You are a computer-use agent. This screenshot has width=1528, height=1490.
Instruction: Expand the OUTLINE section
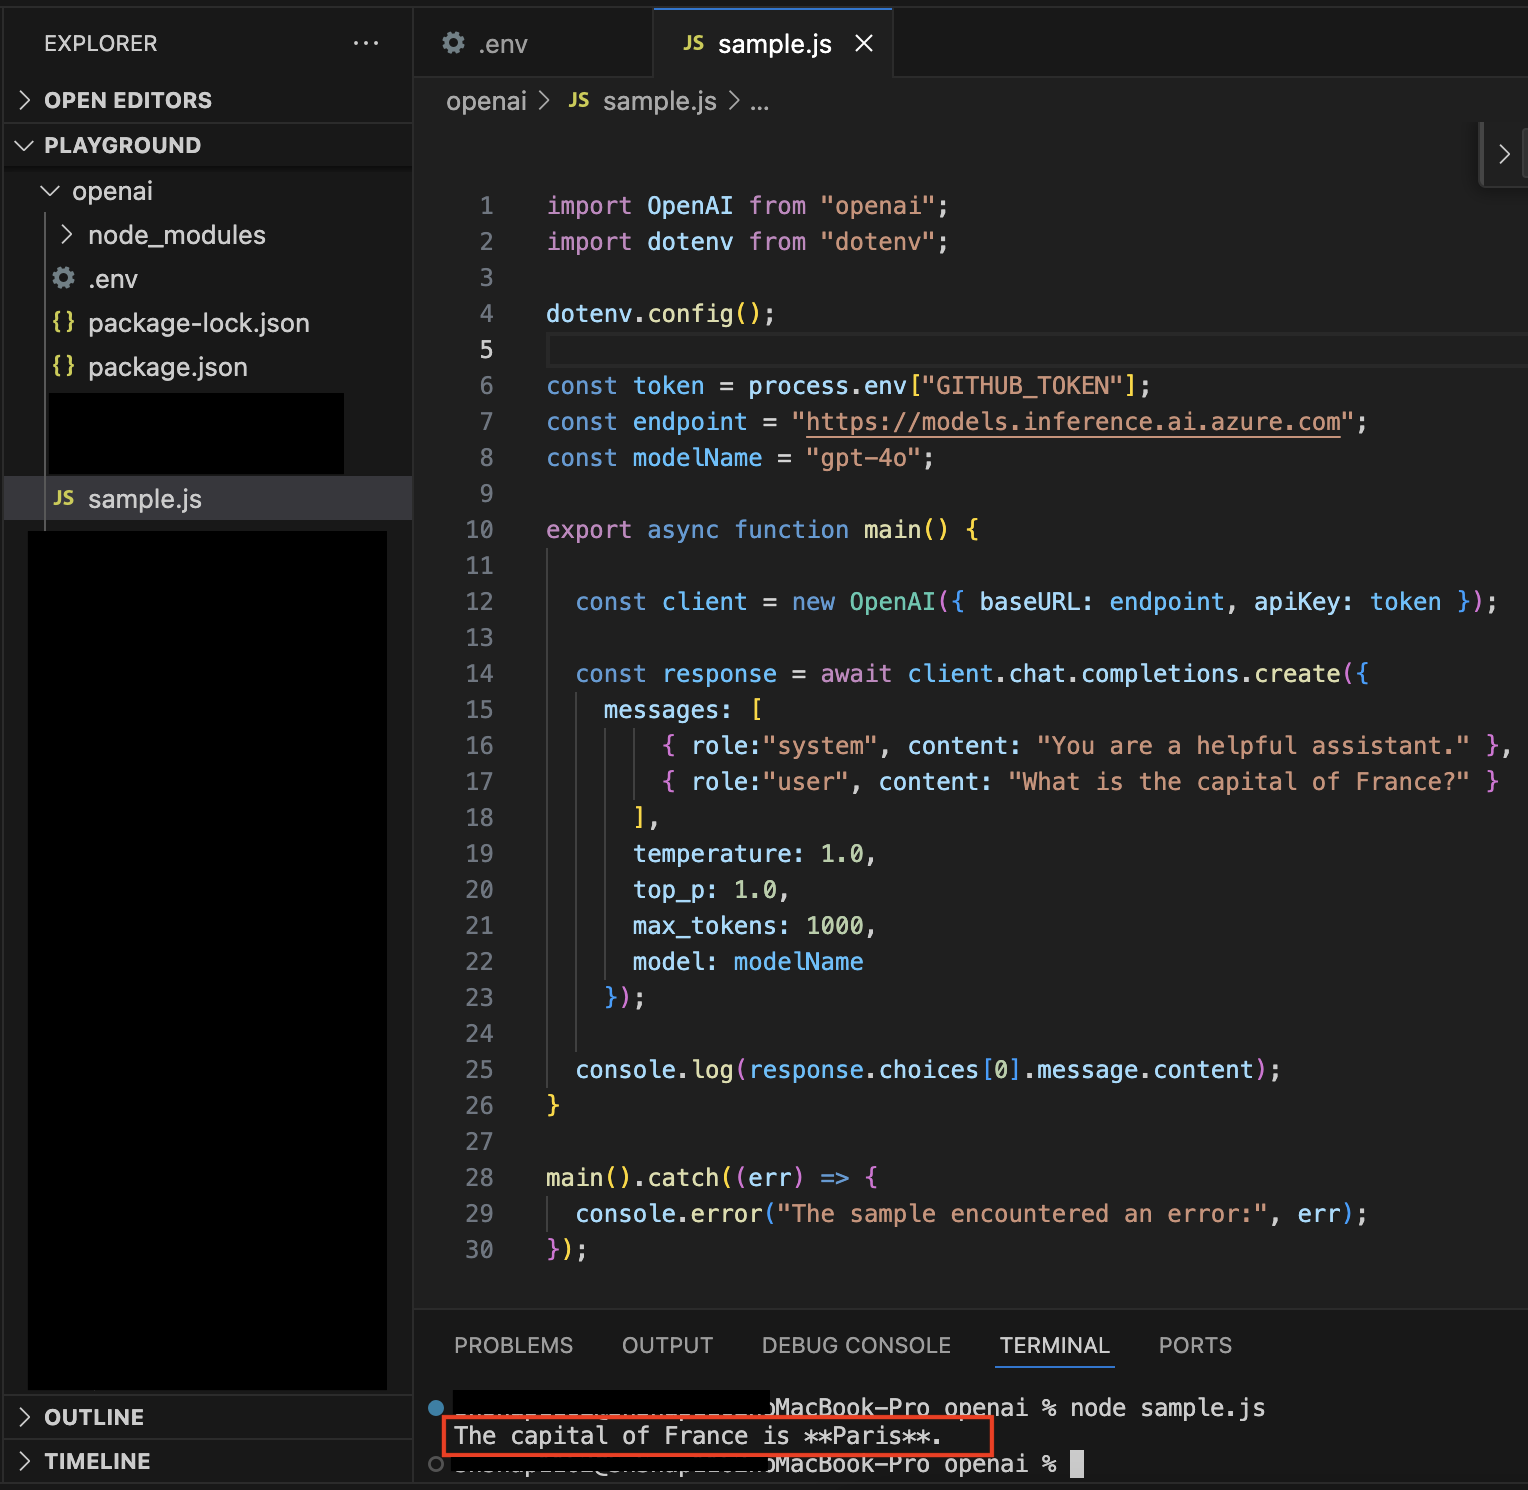tap(24, 1416)
